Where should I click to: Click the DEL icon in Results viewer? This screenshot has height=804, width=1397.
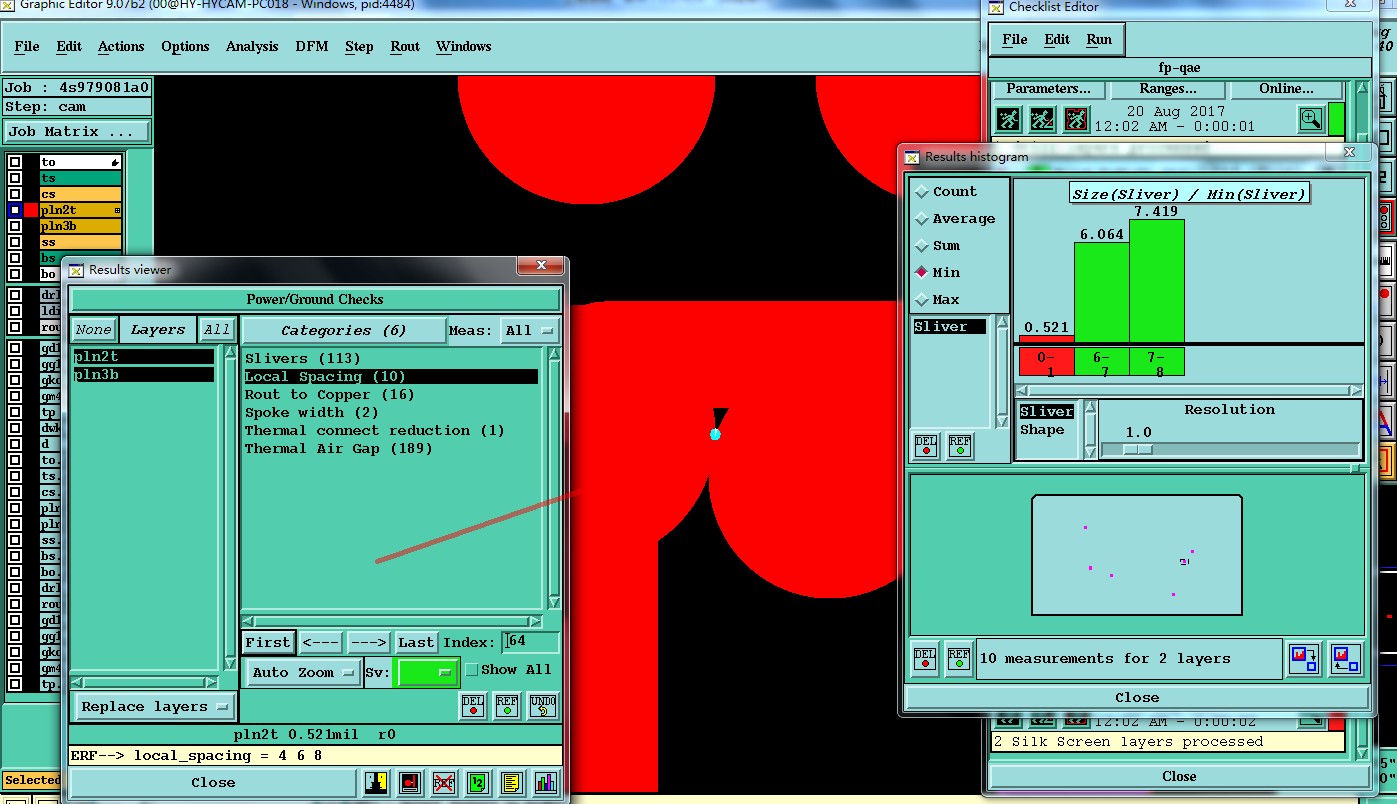coord(473,706)
